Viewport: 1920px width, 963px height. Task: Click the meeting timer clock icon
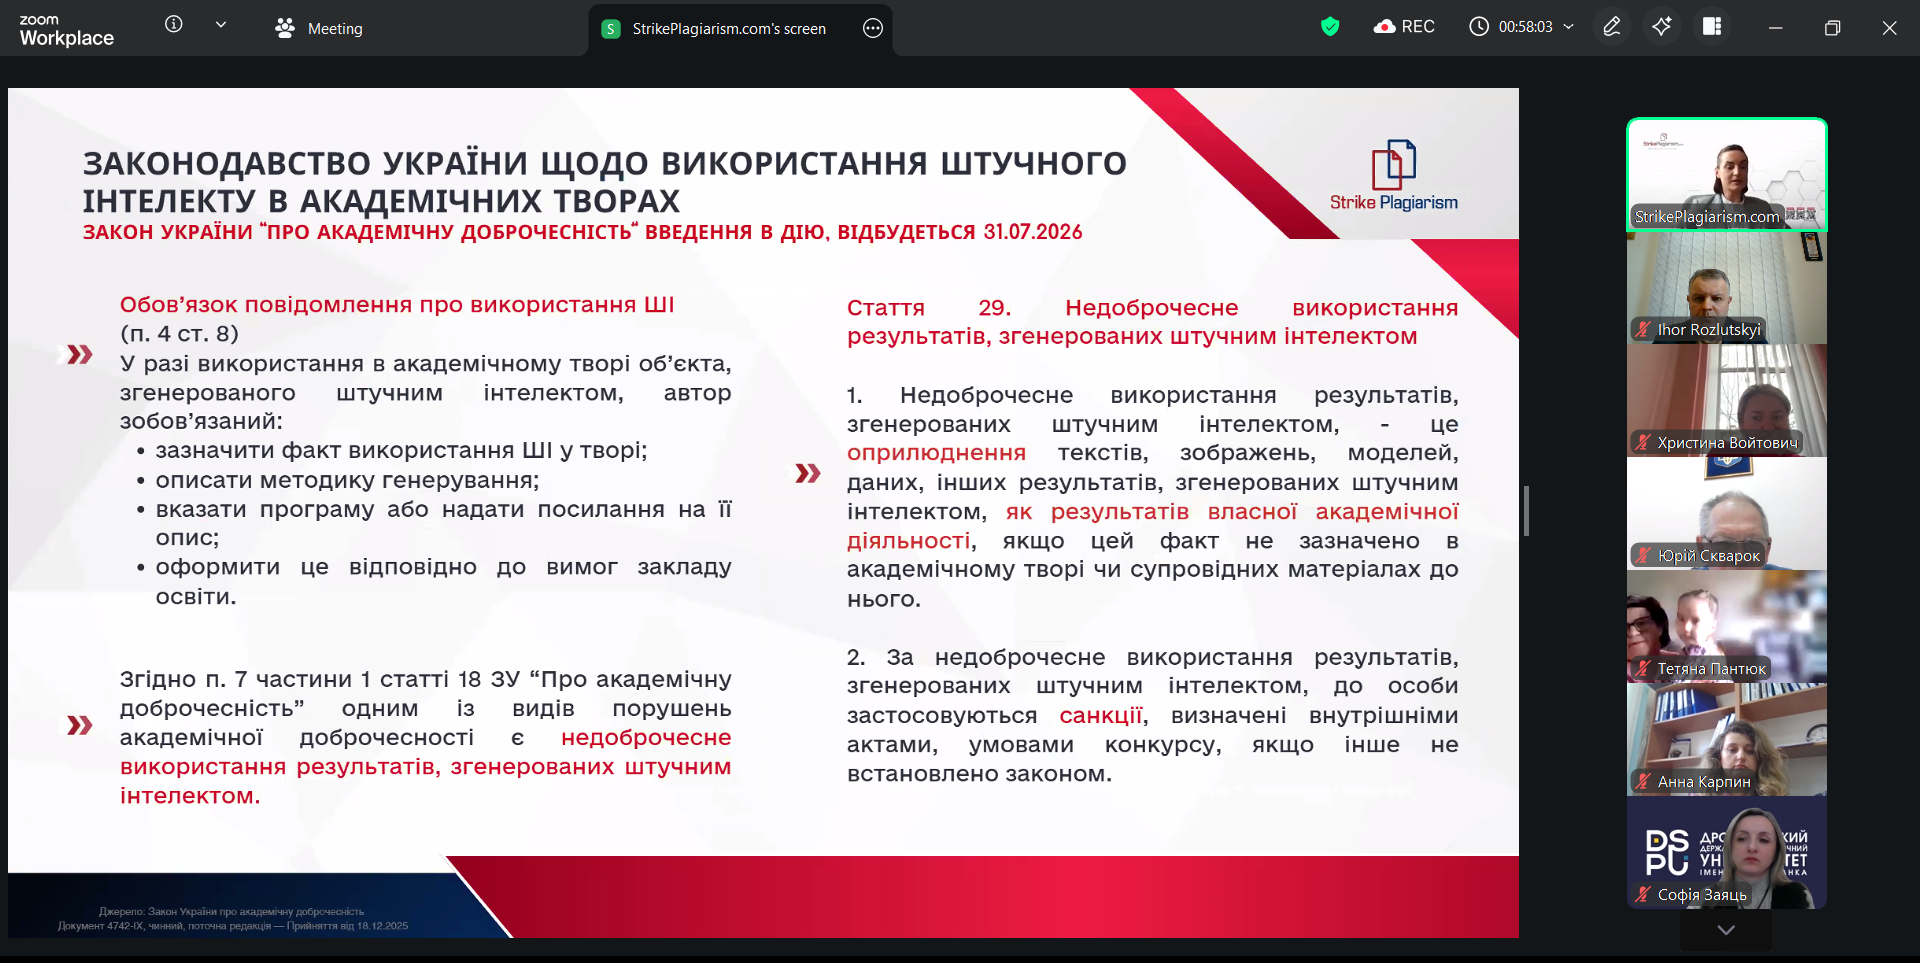[x=1479, y=27]
